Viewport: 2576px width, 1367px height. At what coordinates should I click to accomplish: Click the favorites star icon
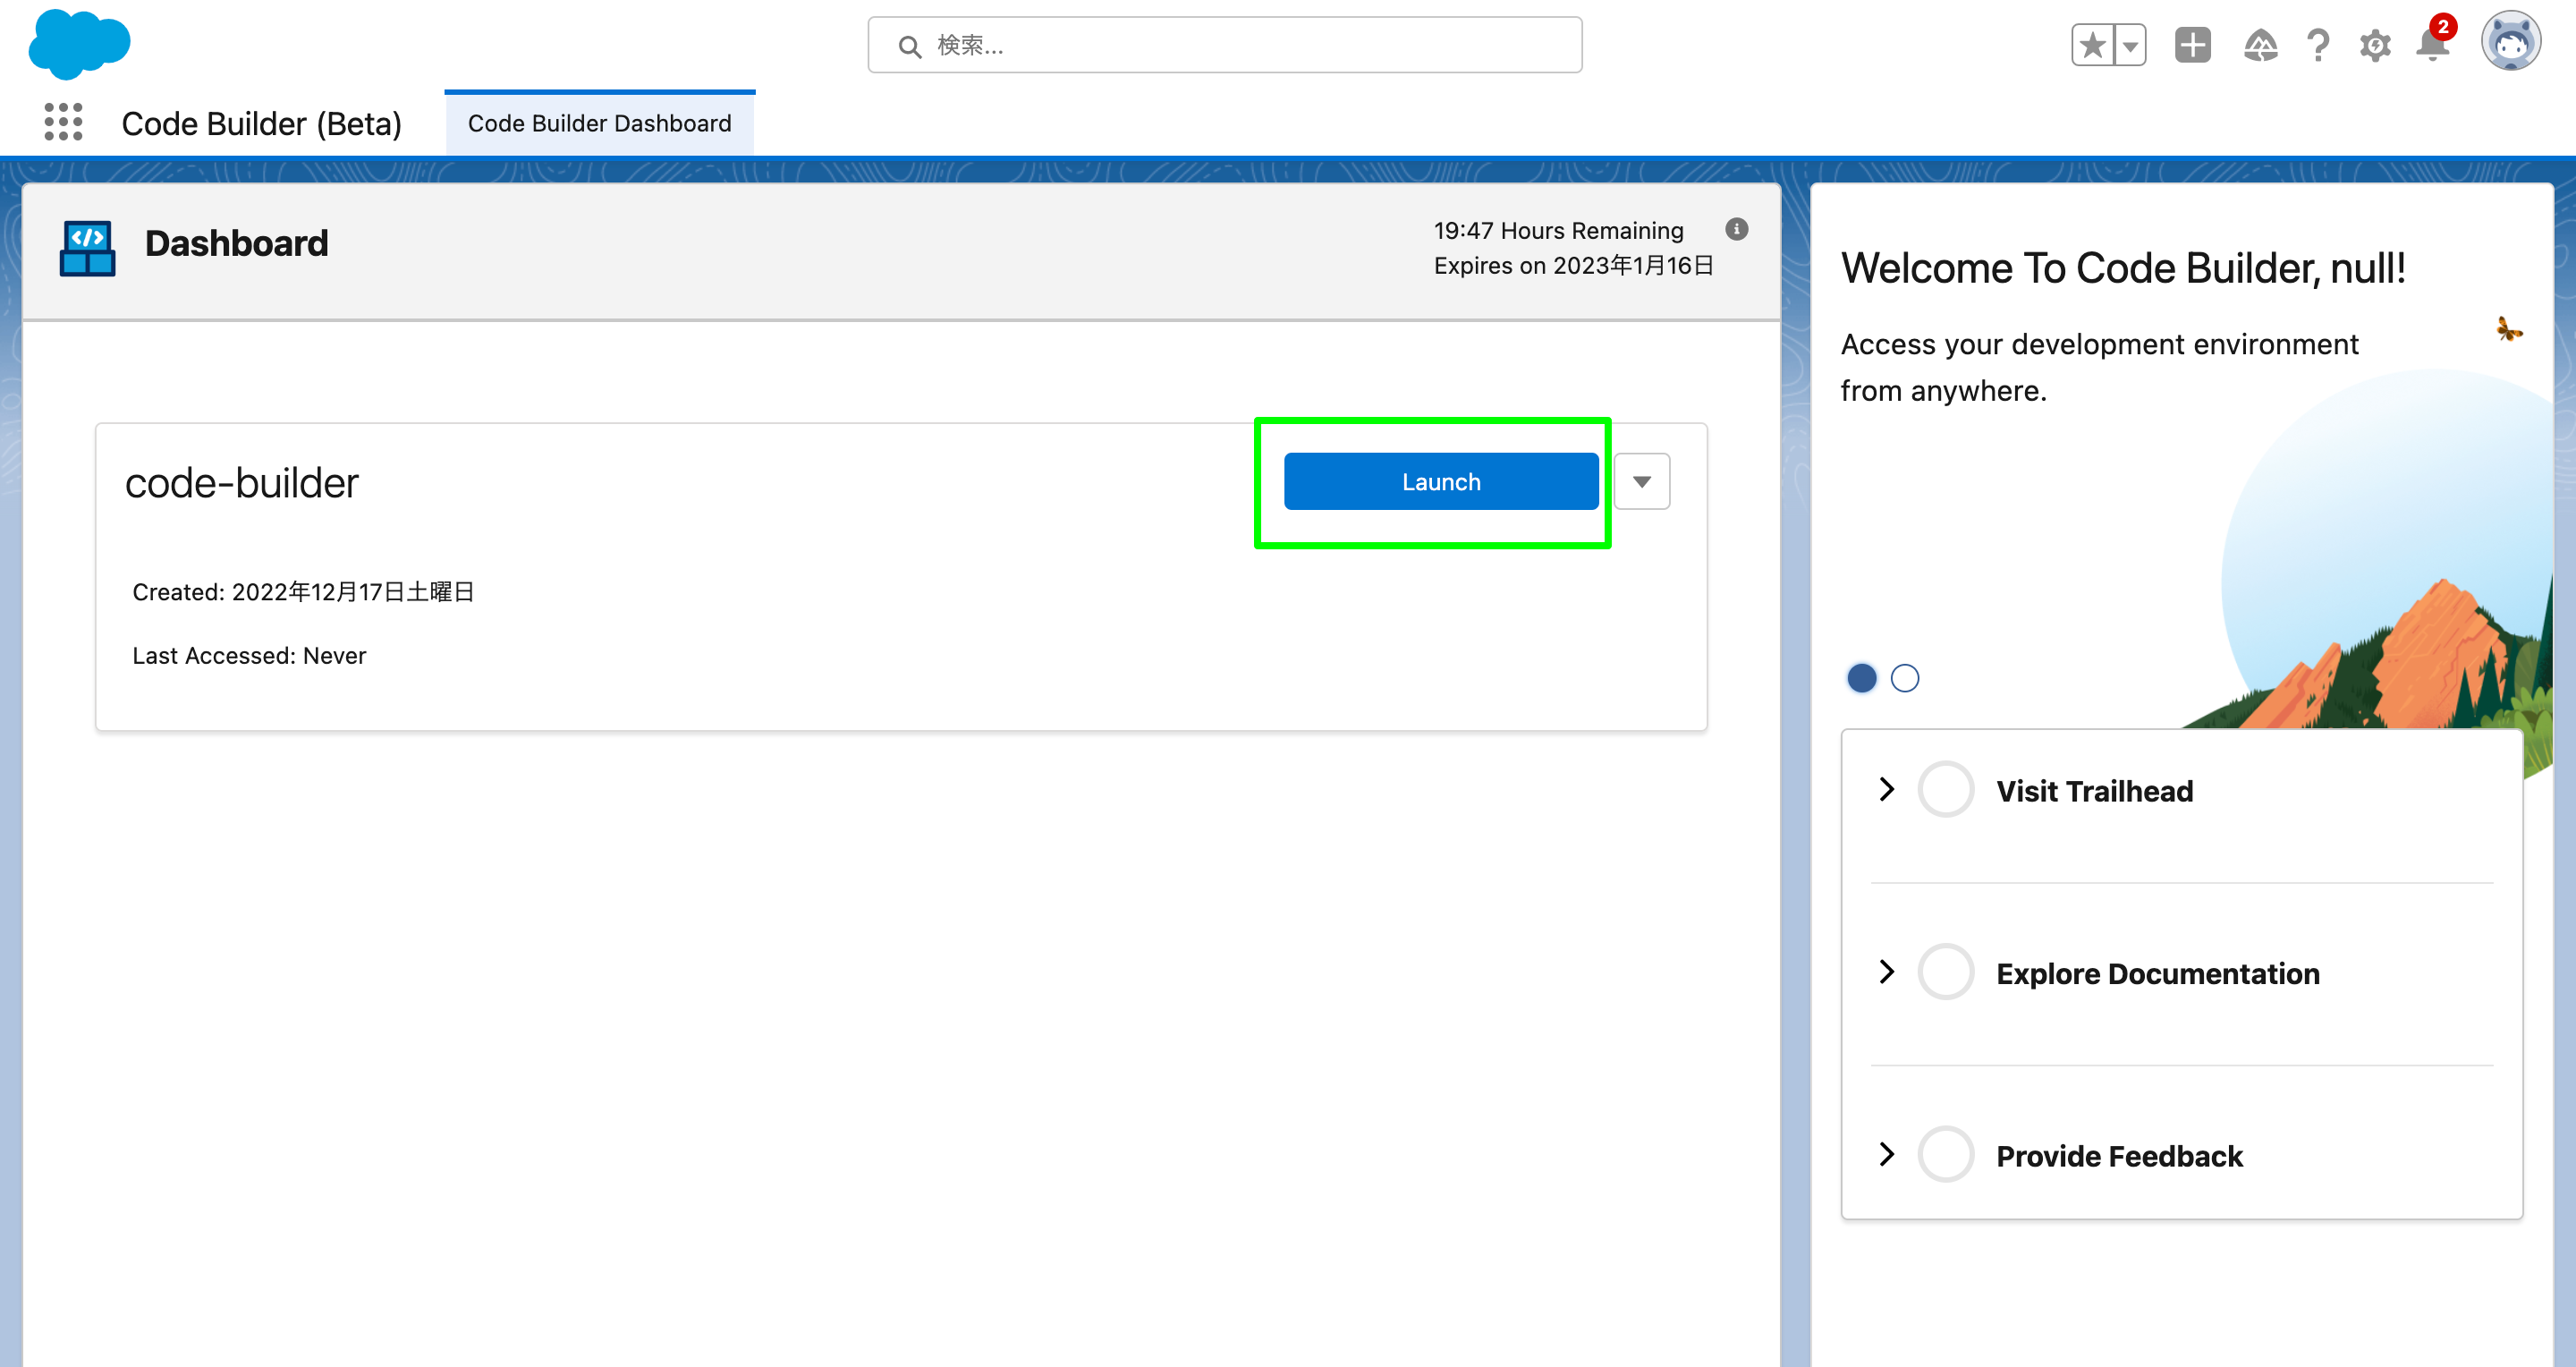click(x=2090, y=45)
